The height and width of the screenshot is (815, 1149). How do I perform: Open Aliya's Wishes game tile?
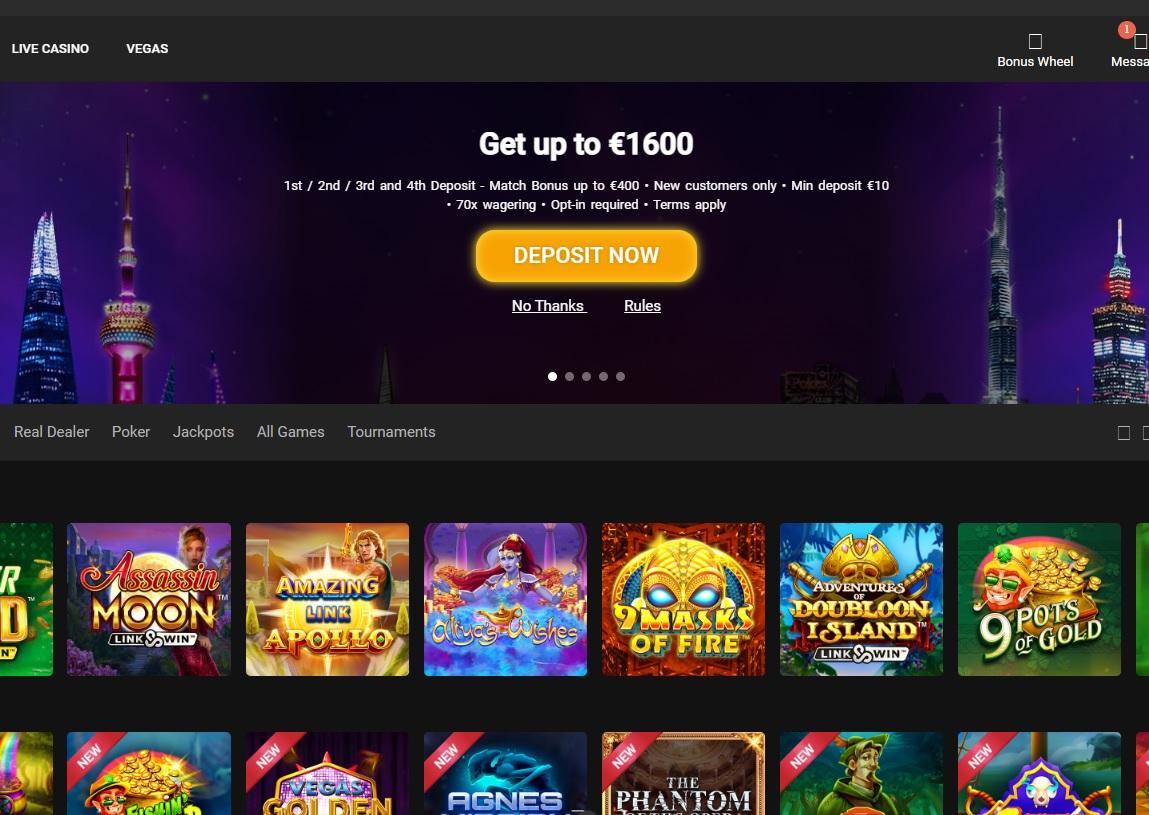(x=506, y=599)
